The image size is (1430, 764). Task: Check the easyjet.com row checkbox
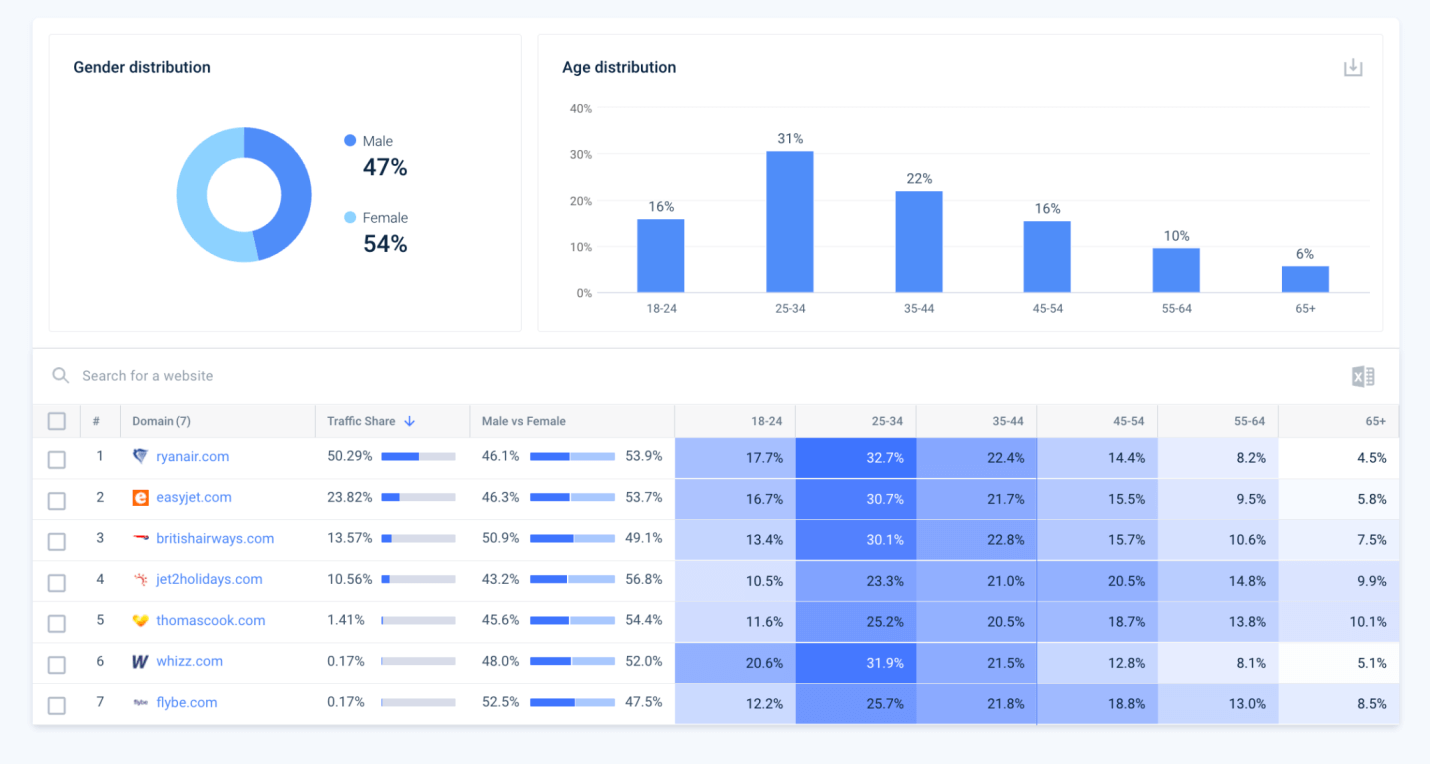(x=57, y=500)
